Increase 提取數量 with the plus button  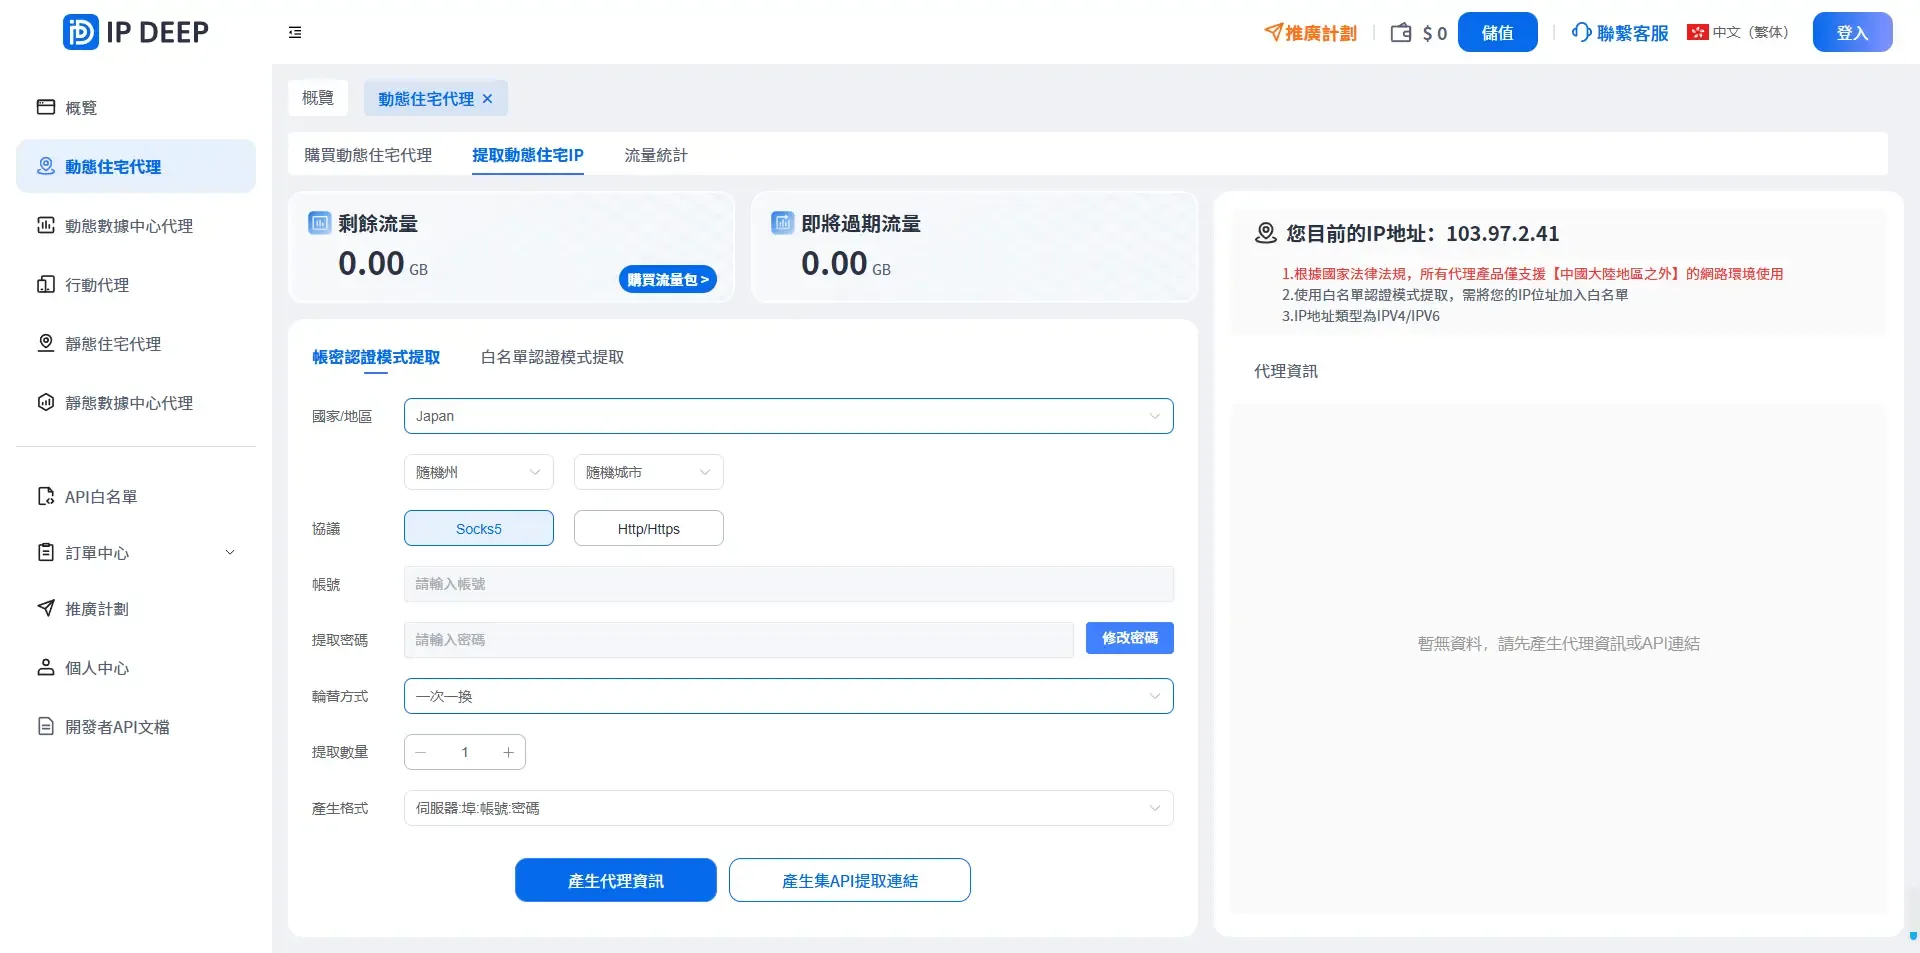tap(508, 753)
